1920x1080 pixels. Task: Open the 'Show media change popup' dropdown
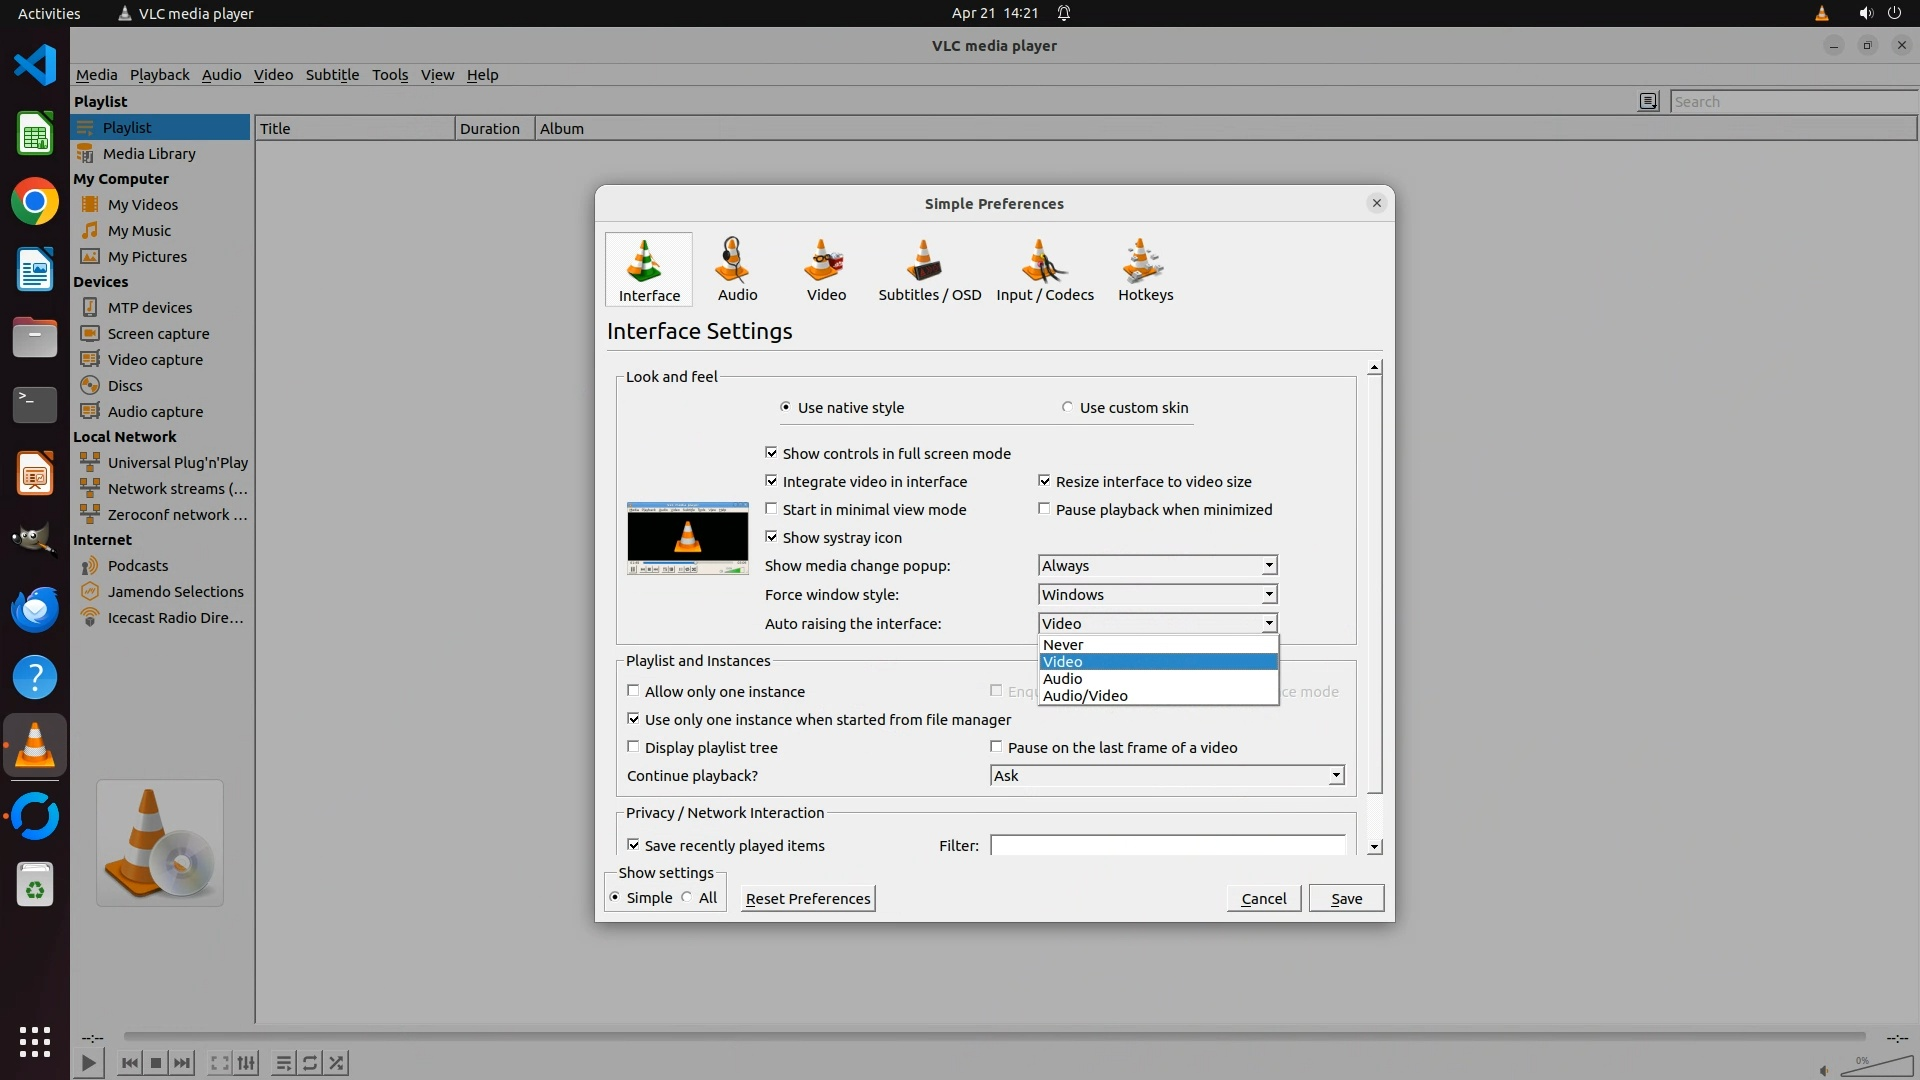coord(1157,566)
